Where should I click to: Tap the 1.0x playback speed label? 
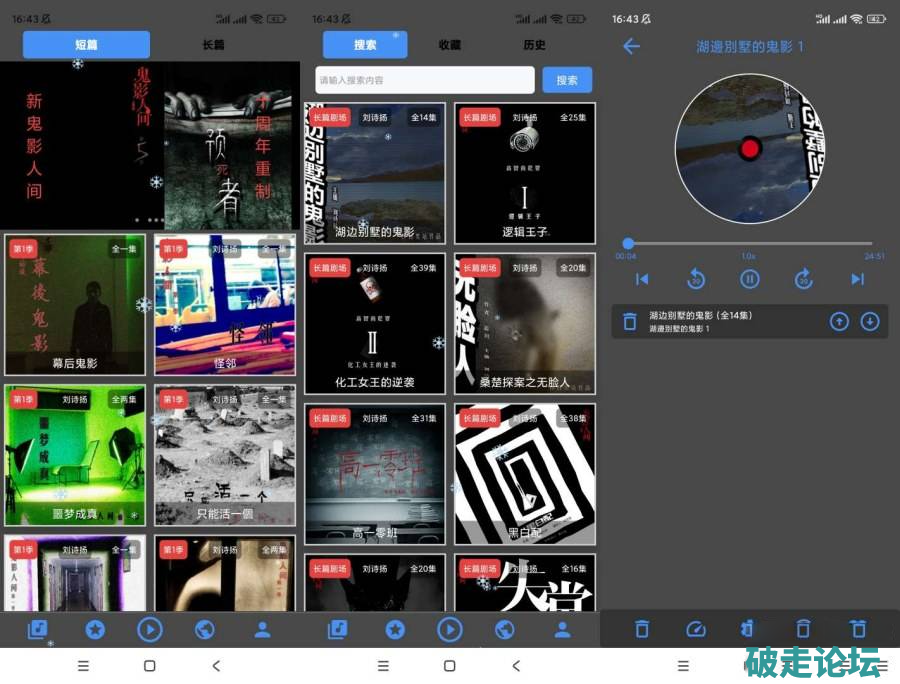tap(748, 257)
